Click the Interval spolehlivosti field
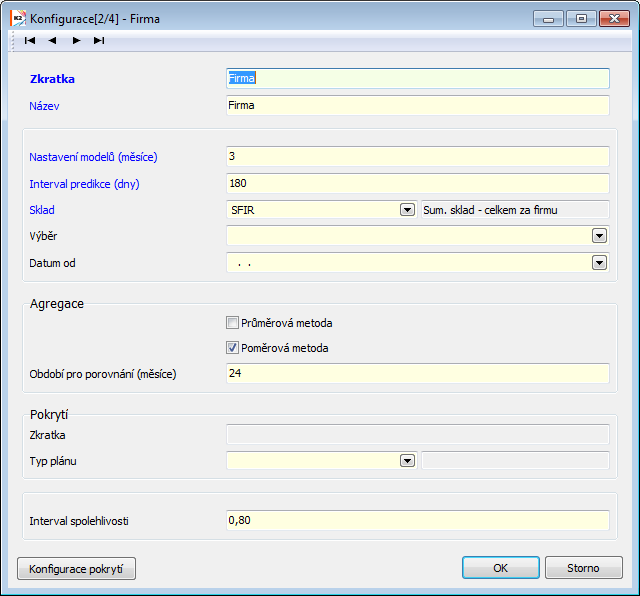Screen dimensions: 640x596 [x=418, y=520]
